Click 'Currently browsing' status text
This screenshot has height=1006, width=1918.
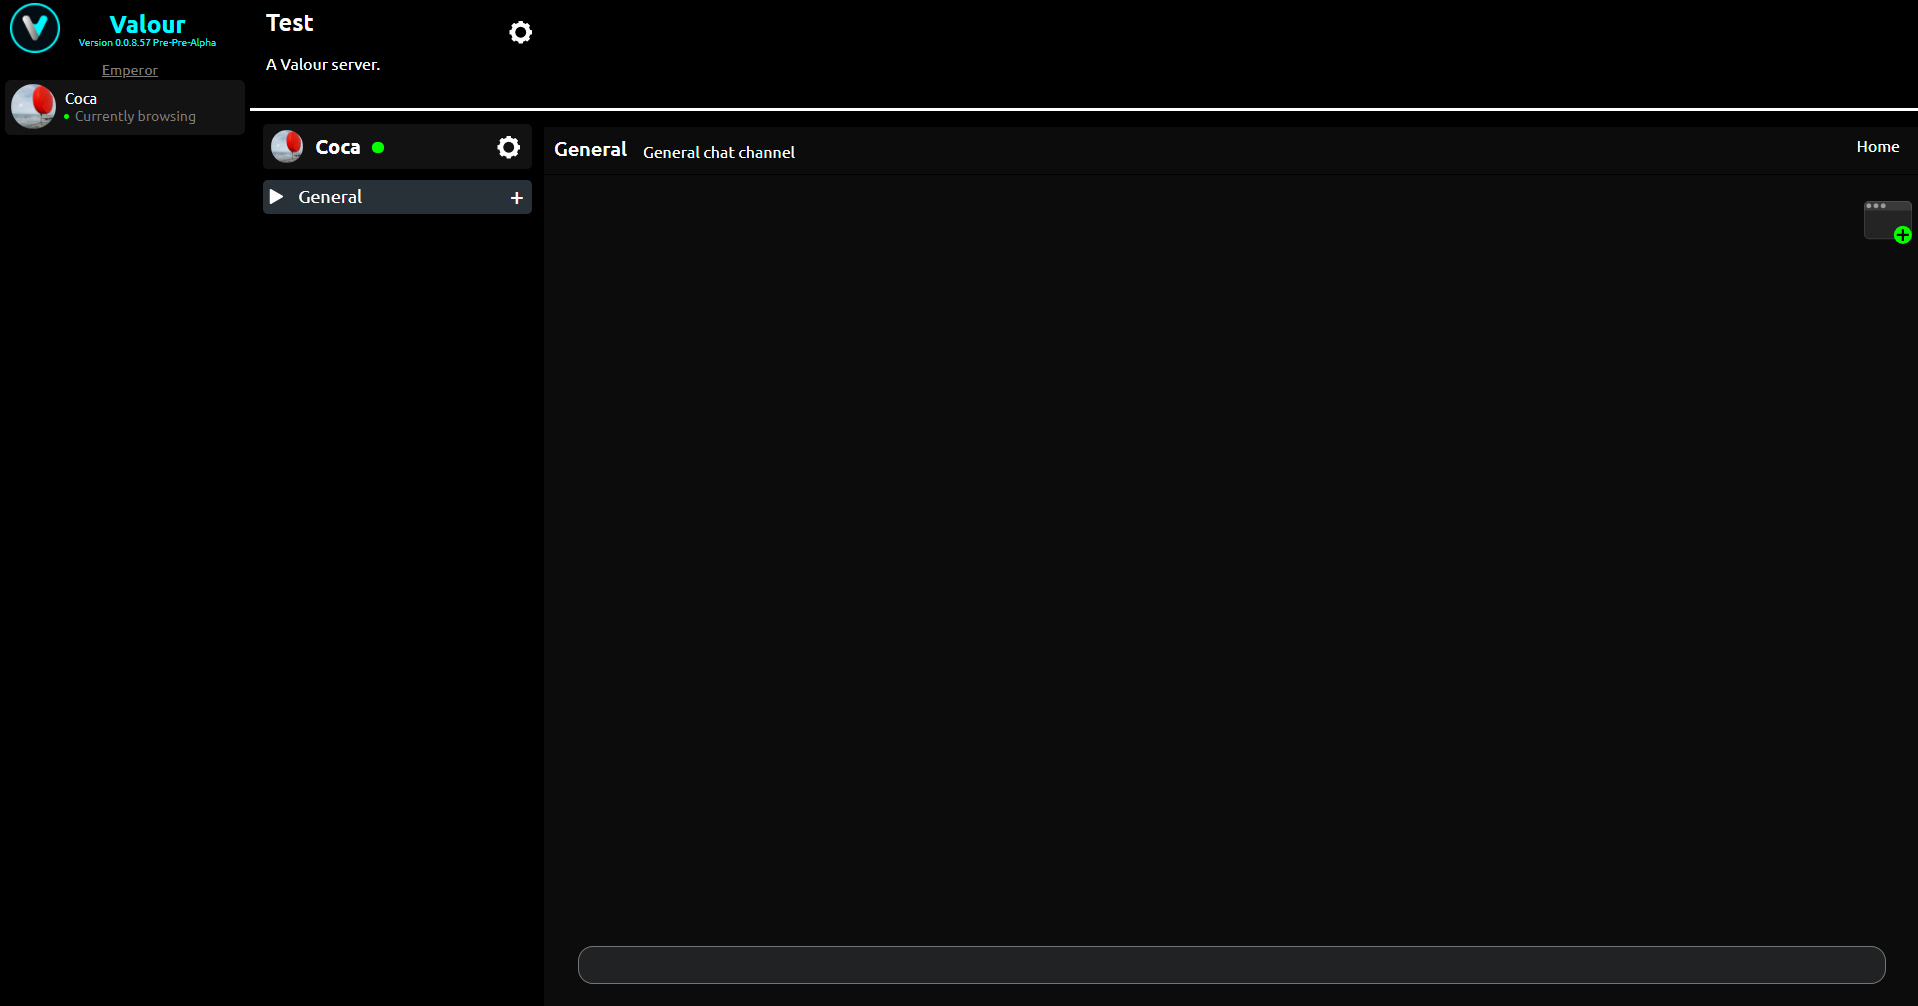click(135, 116)
